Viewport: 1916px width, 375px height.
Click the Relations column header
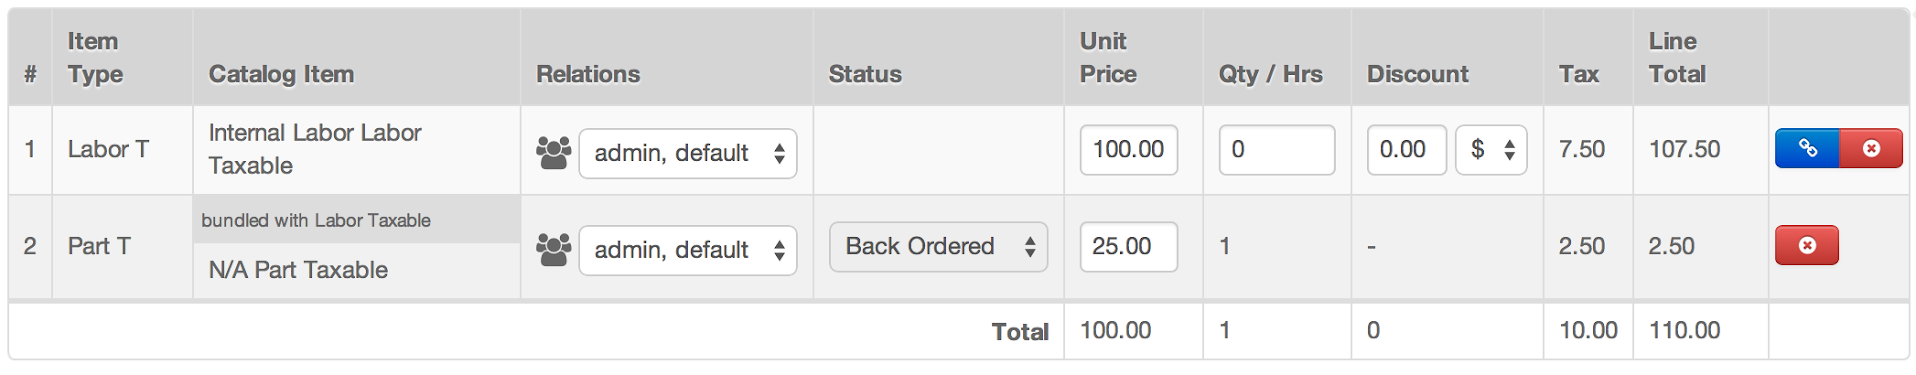[x=588, y=74]
